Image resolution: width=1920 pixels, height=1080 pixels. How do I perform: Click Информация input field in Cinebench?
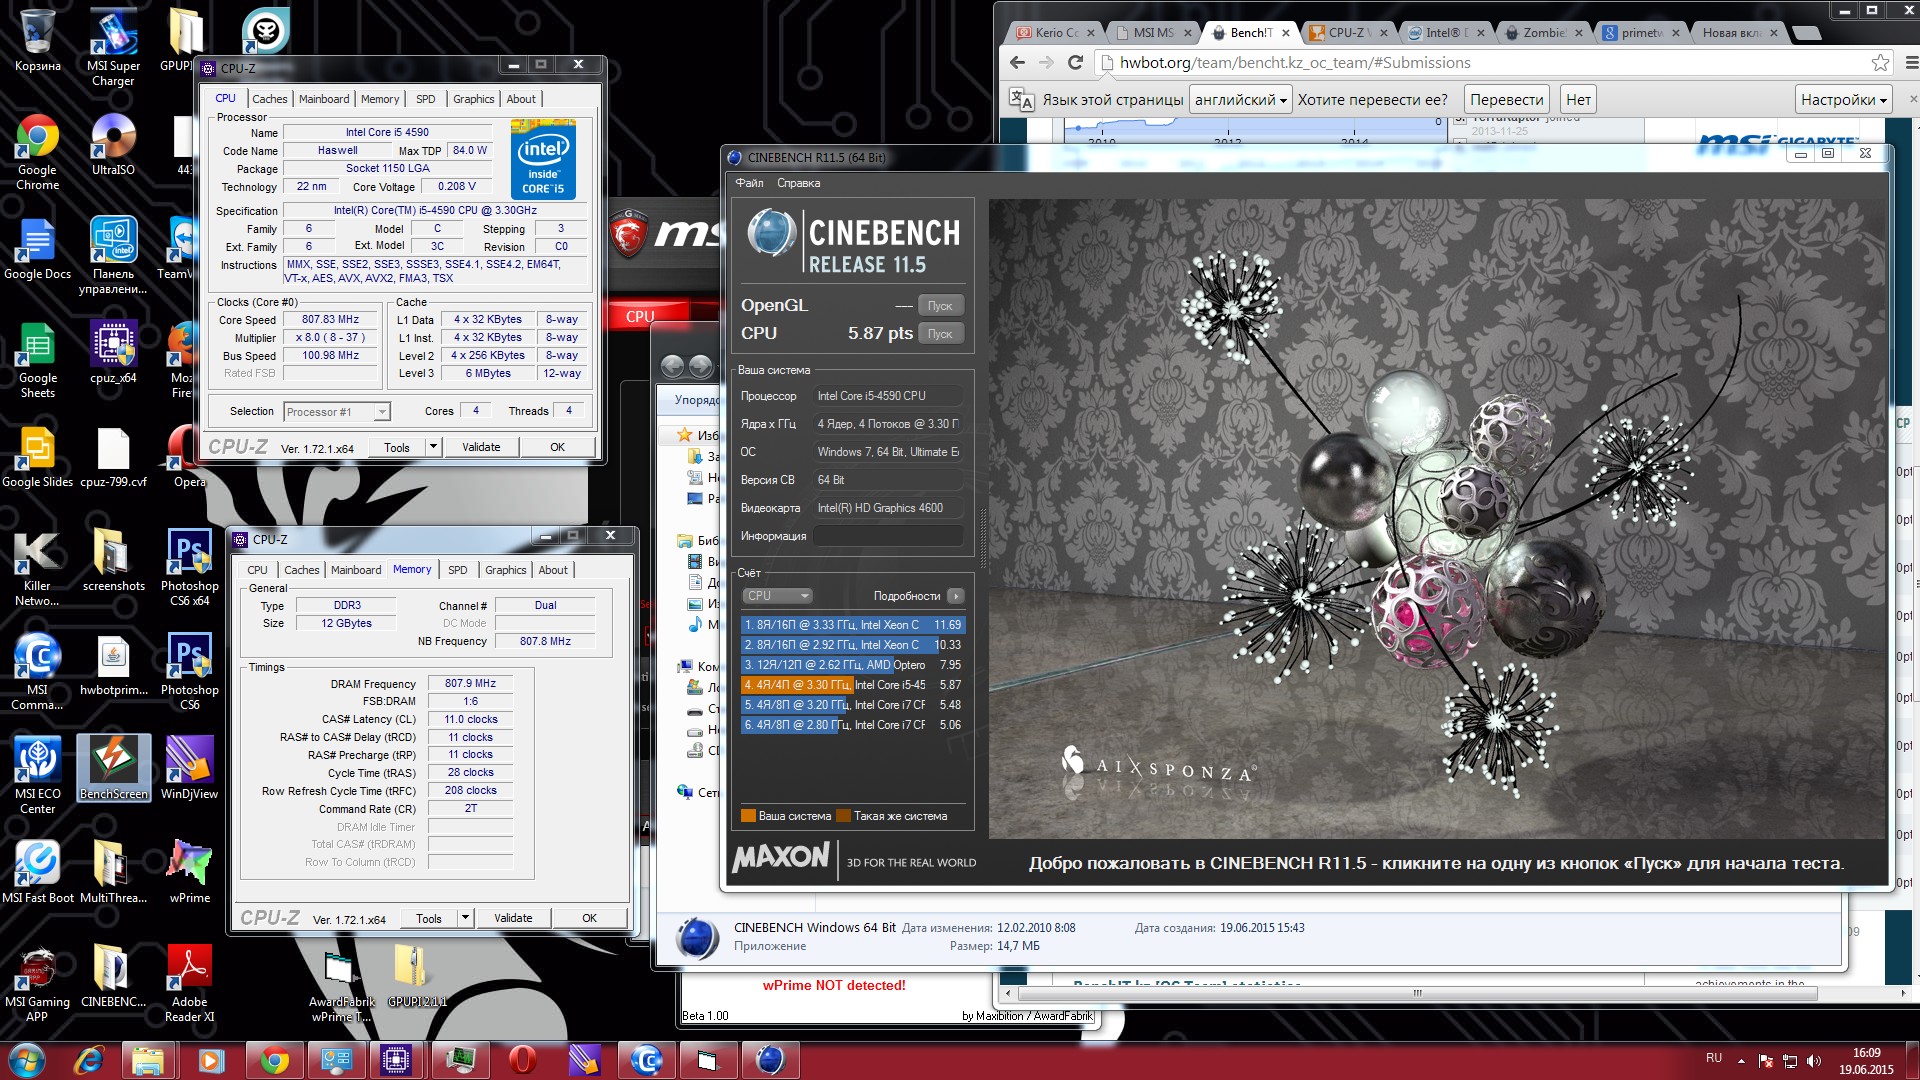(x=888, y=536)
